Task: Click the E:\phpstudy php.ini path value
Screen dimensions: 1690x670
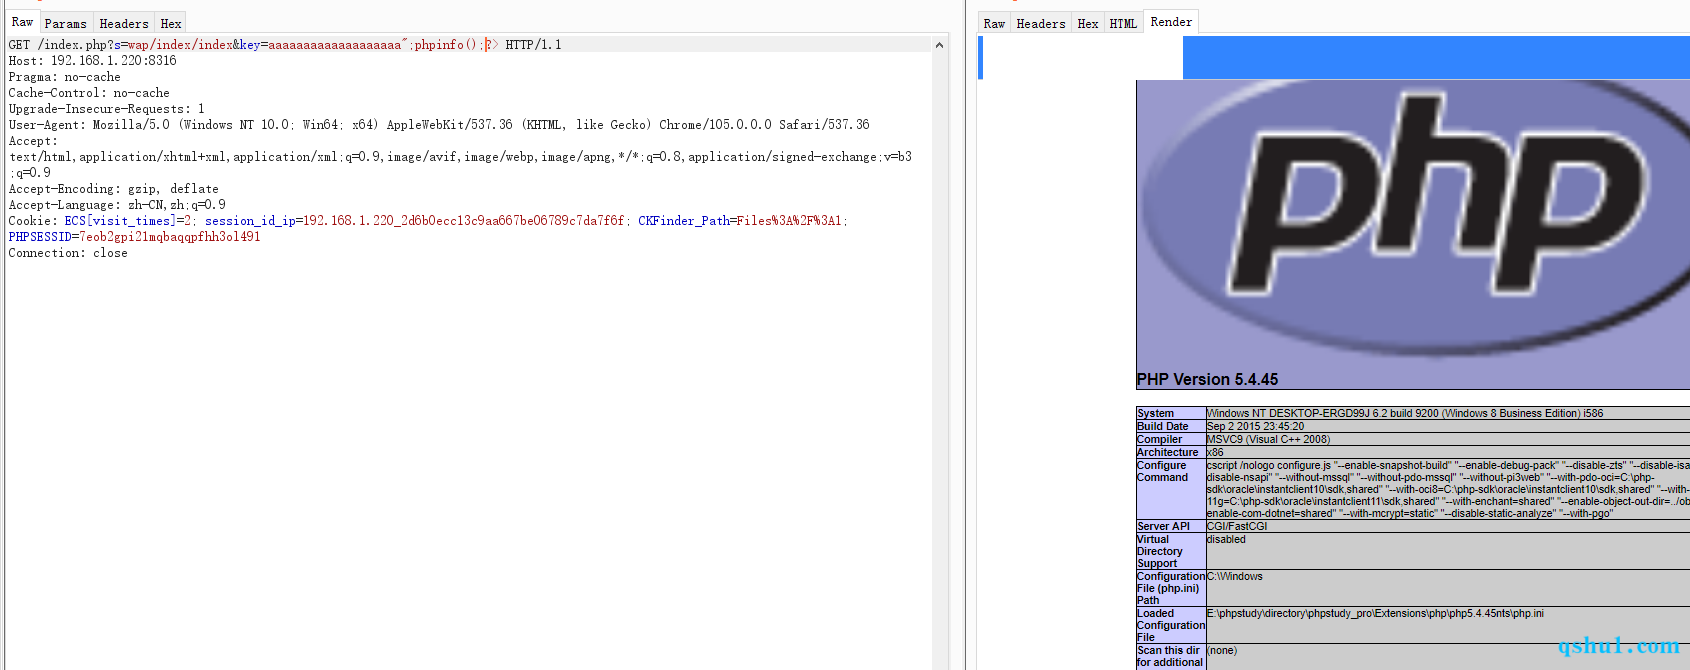Action: coord(1375,613)
